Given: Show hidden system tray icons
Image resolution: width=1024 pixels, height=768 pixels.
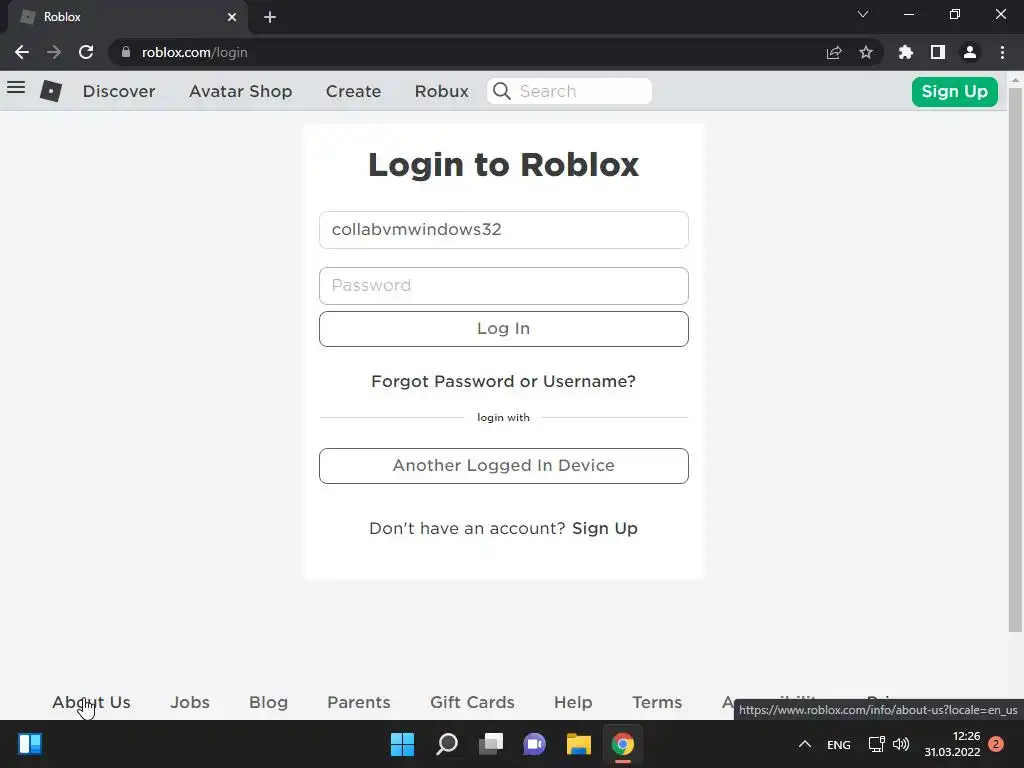Looking at the screenshot, I should (x=805, y=744).
